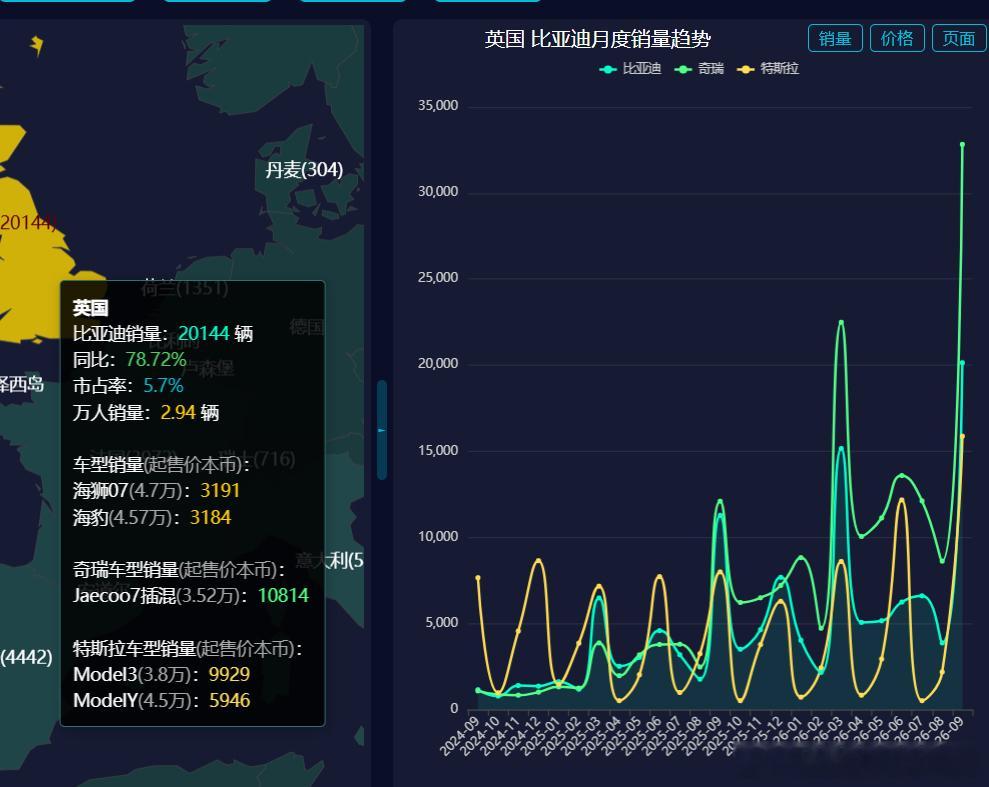The height and width of the screenshot is (787, 989).
Task: Click 万人销量 2.94 value in tooltip
Action: [x=178, y=412]
